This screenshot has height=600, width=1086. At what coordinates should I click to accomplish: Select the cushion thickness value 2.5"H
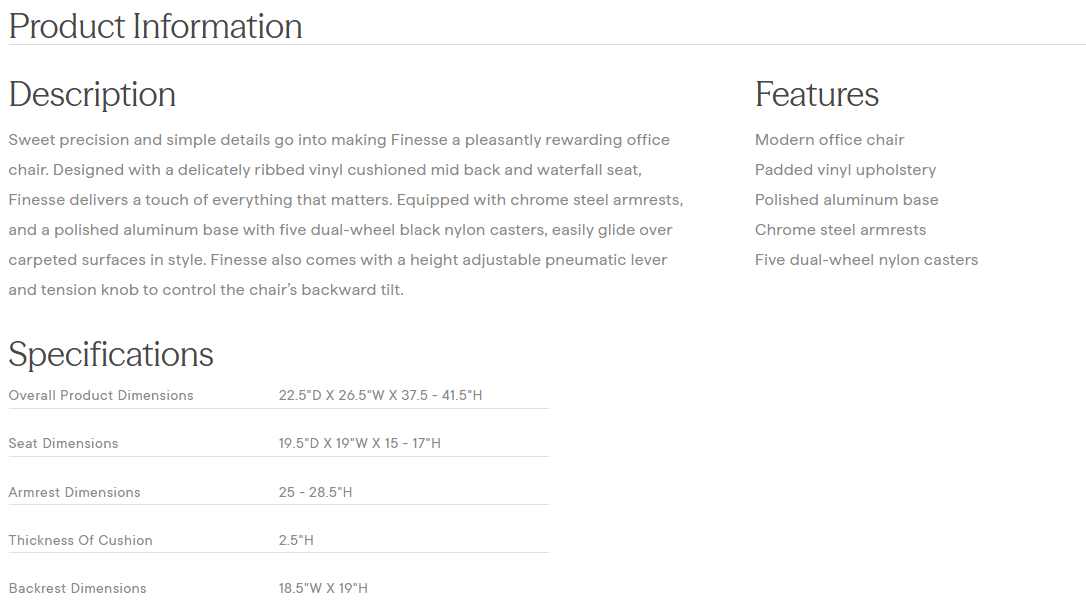[296, 541]
